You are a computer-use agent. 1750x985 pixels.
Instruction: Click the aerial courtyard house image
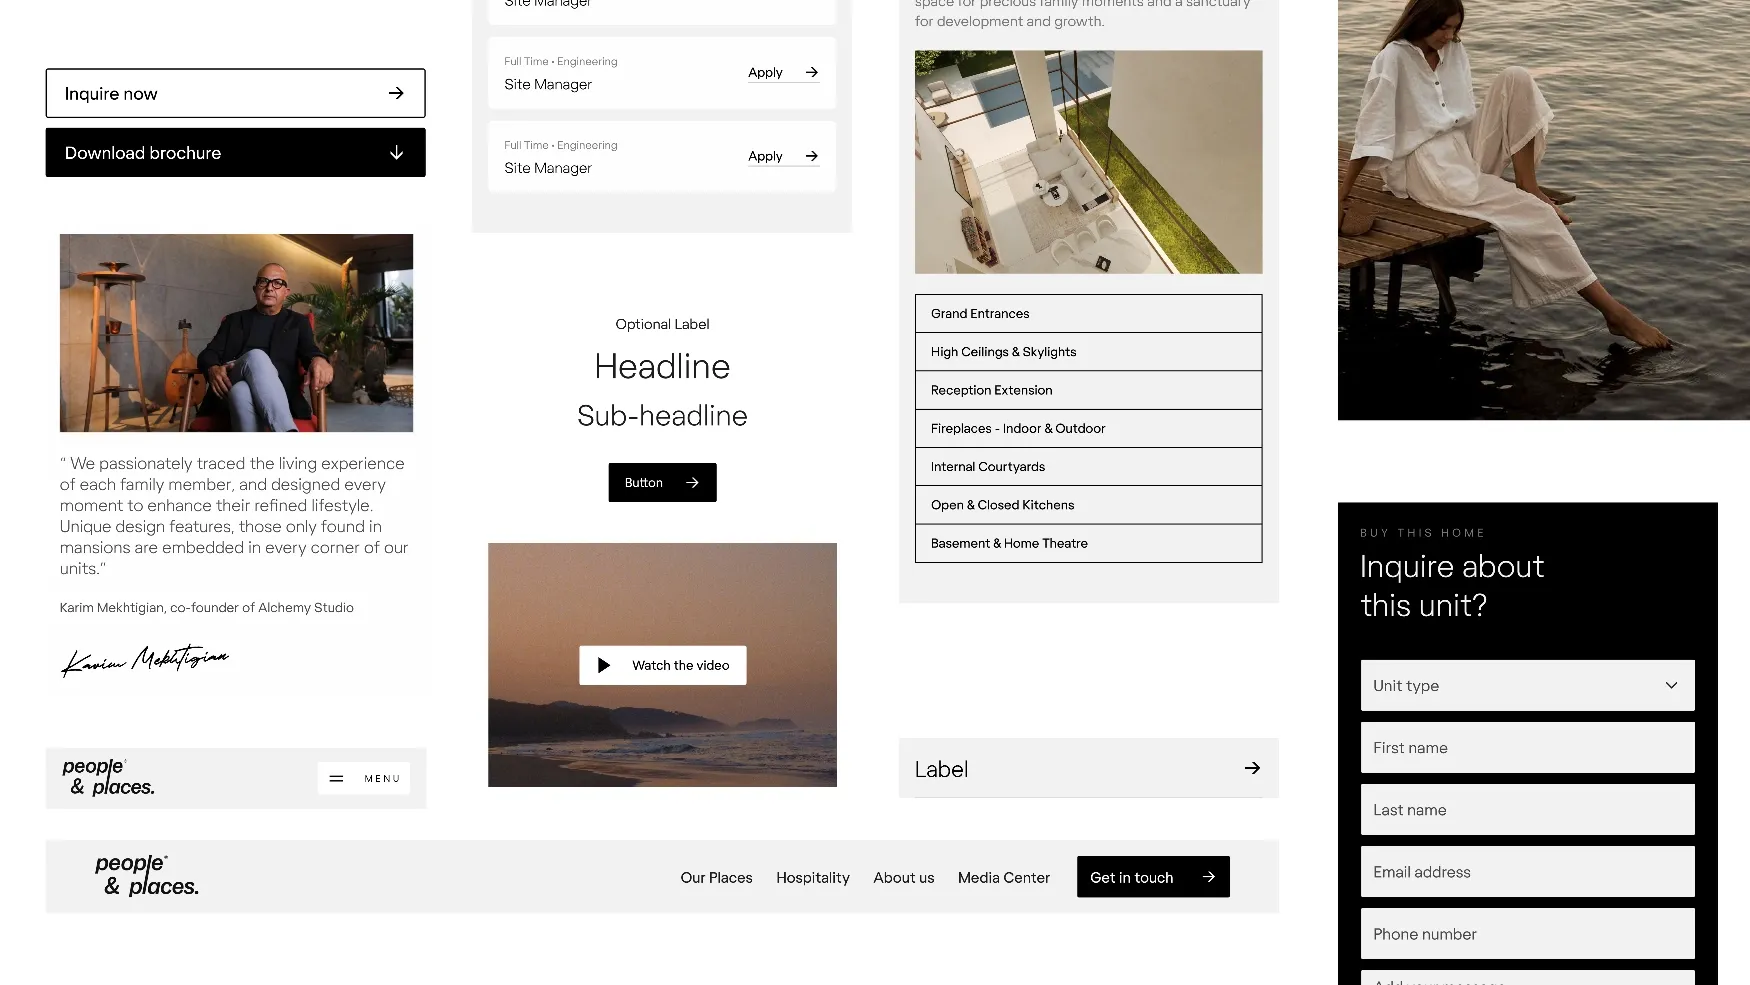(x=1088, y=162)
